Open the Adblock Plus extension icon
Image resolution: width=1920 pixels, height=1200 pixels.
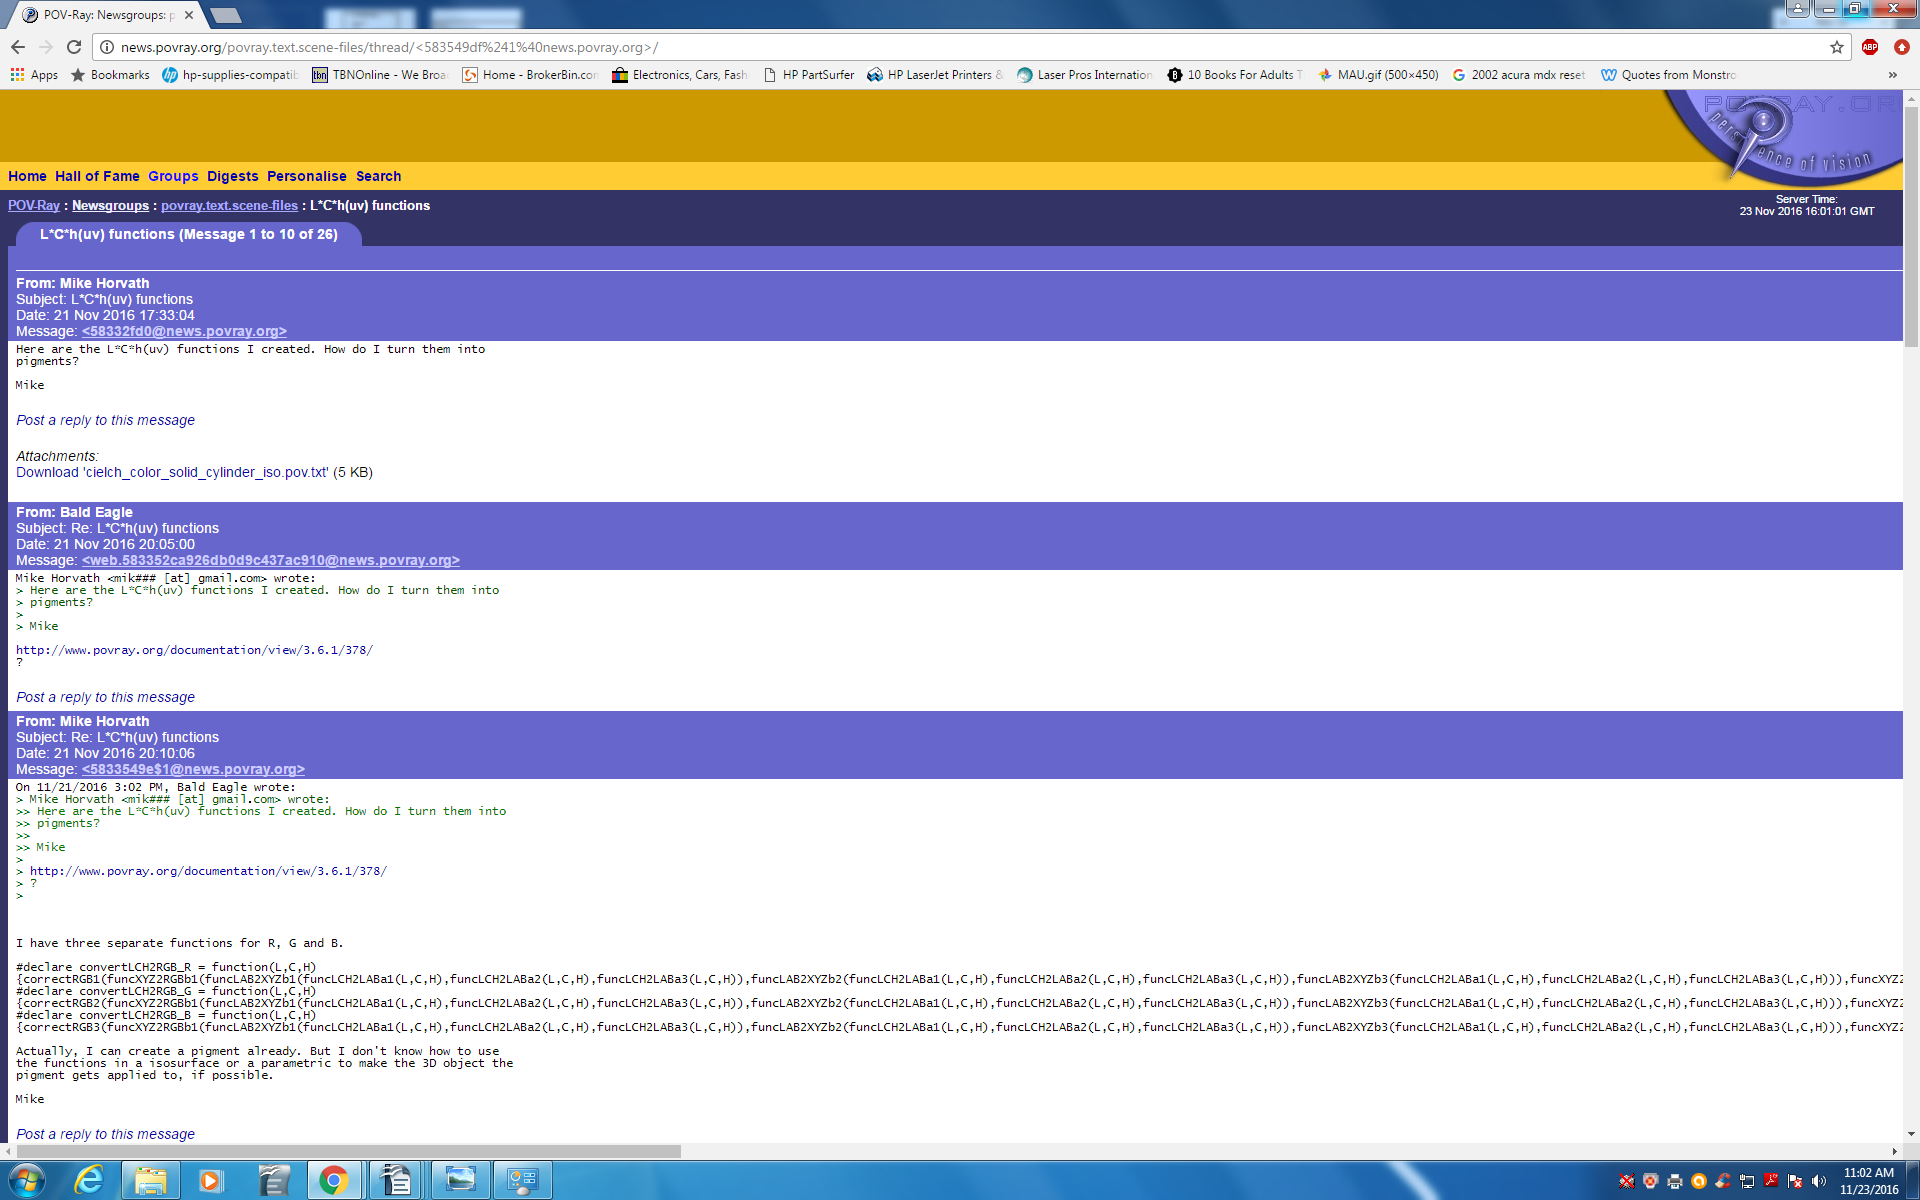click(x=1869, y=47)
